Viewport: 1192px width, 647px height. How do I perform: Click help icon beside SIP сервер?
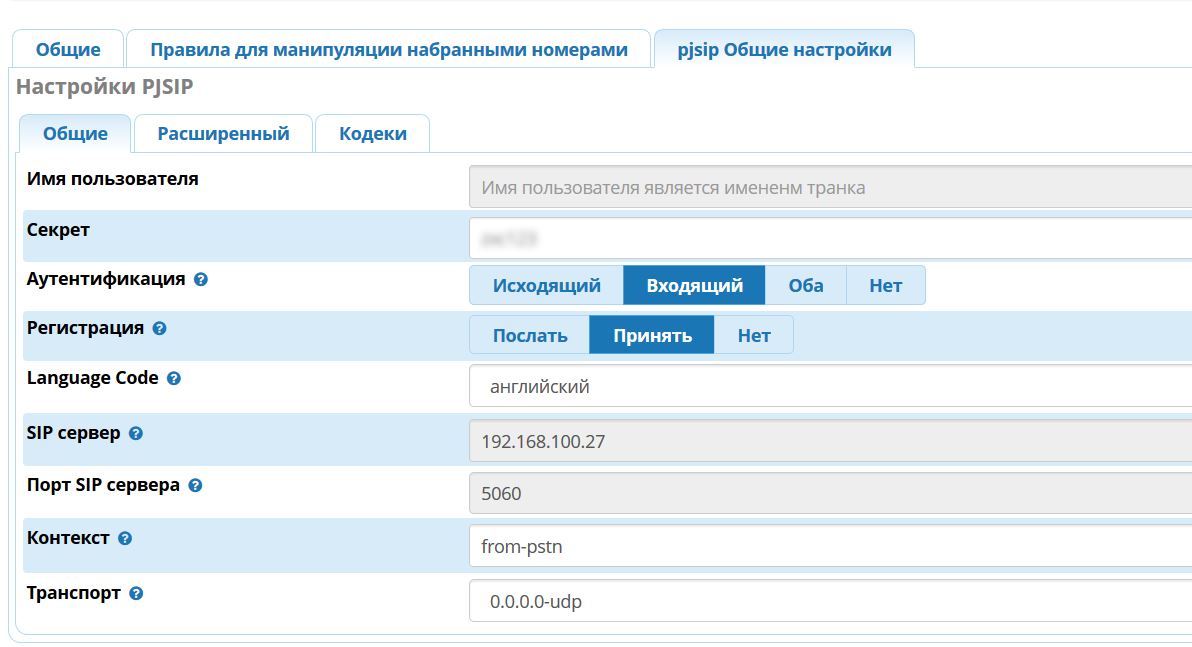coord(136,434)
